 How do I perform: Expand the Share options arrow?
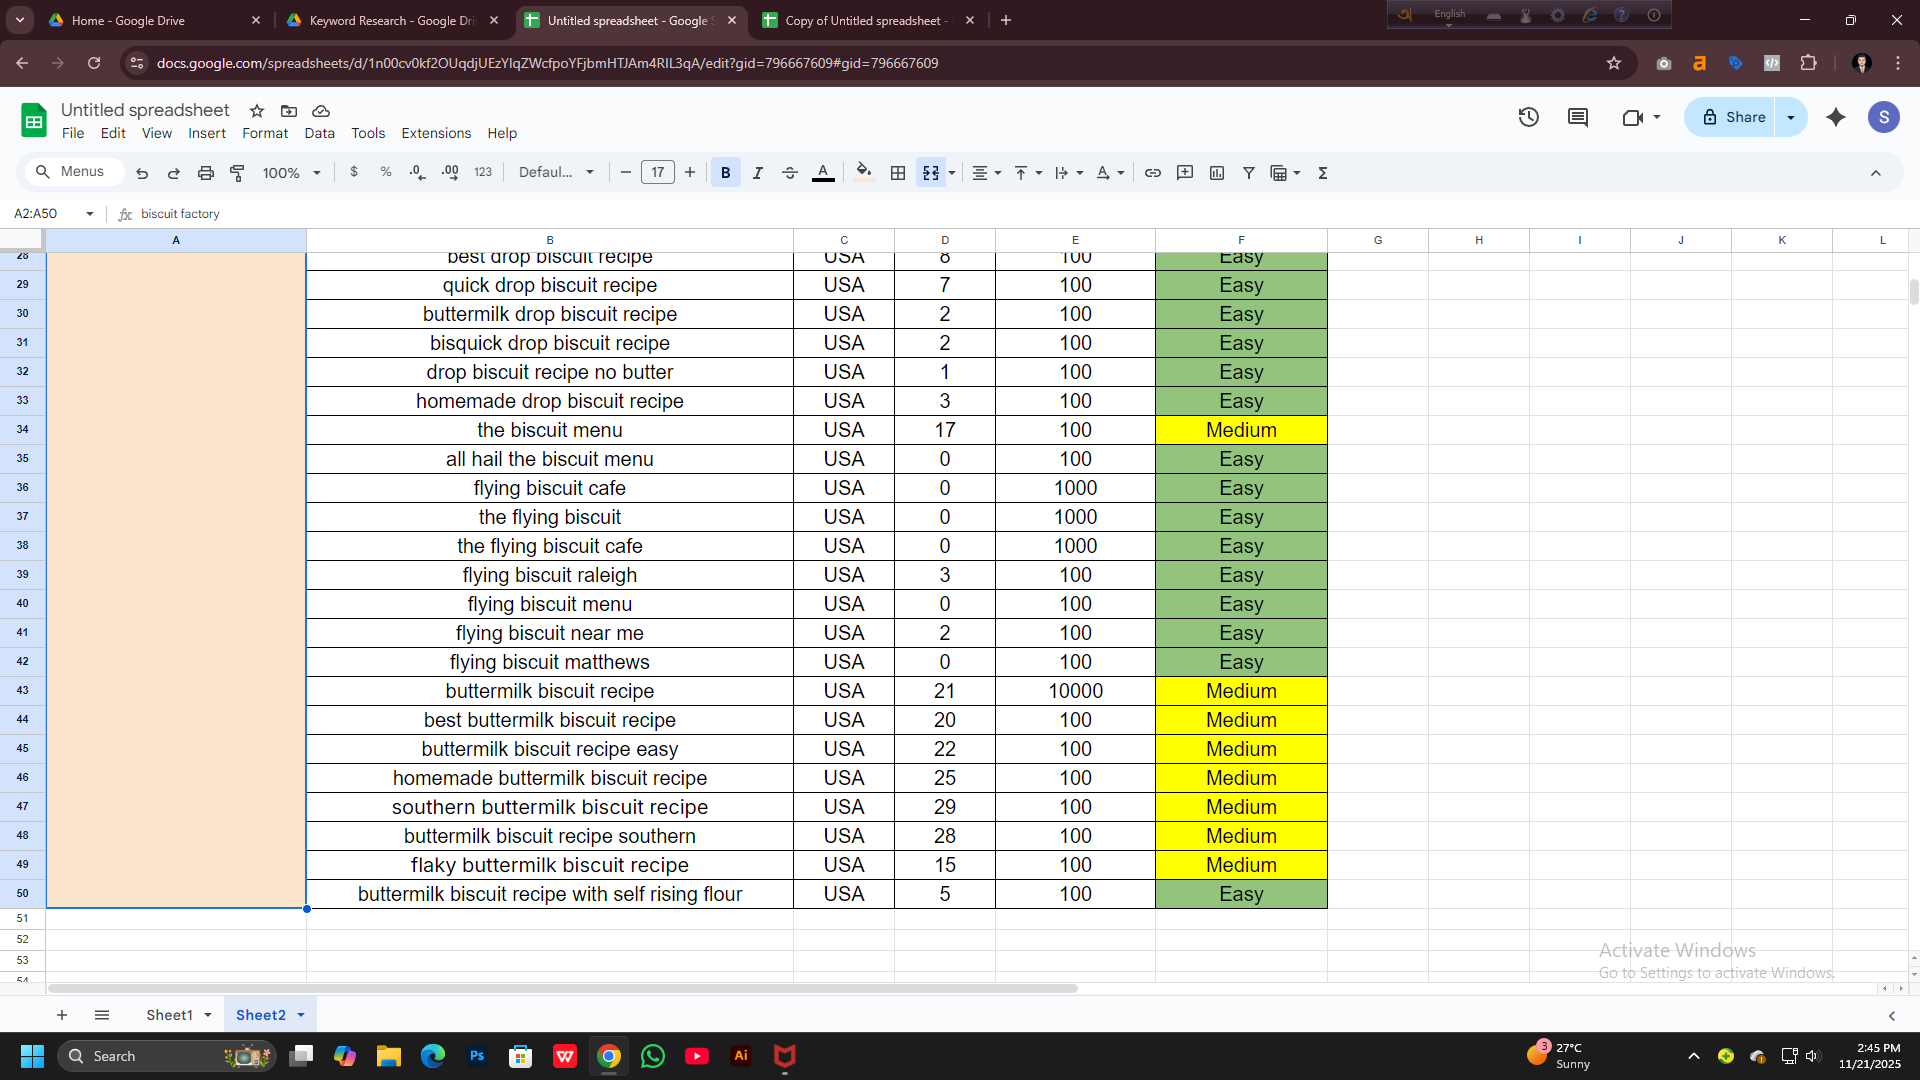1791,117
